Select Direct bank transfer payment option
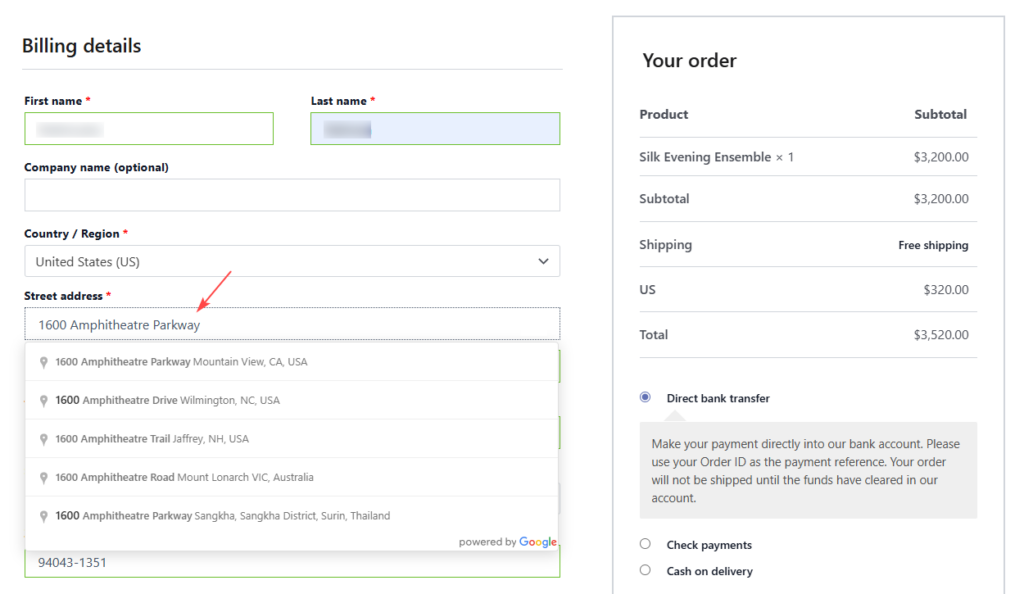The image size is (1024, 594). pos(645,398)
